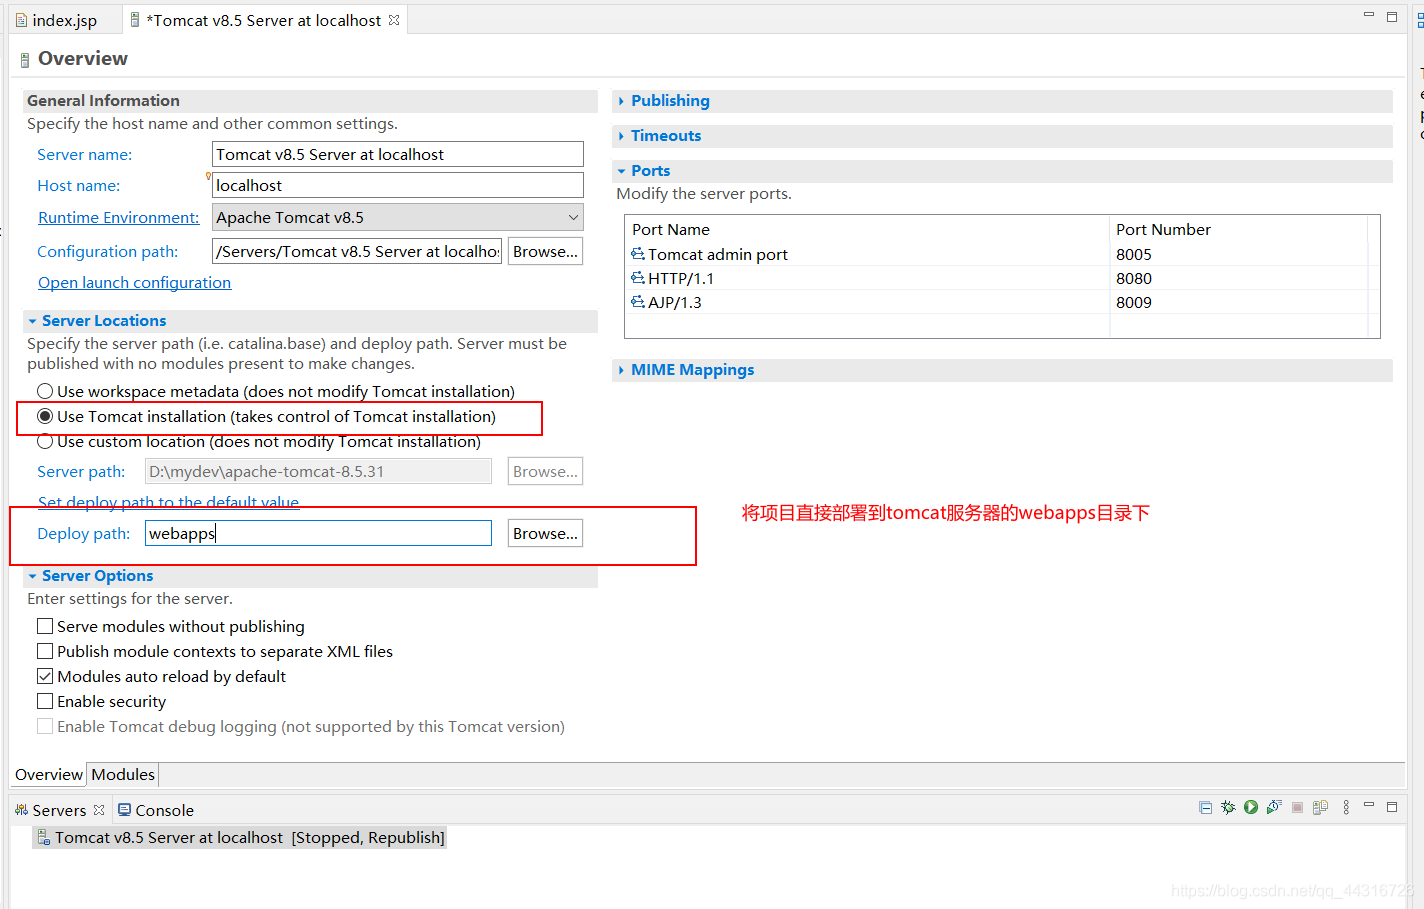The width and height of the screenshot is (1424, 909).
Task: Start the server in profile mode
Action: [x=1274, y=807]
